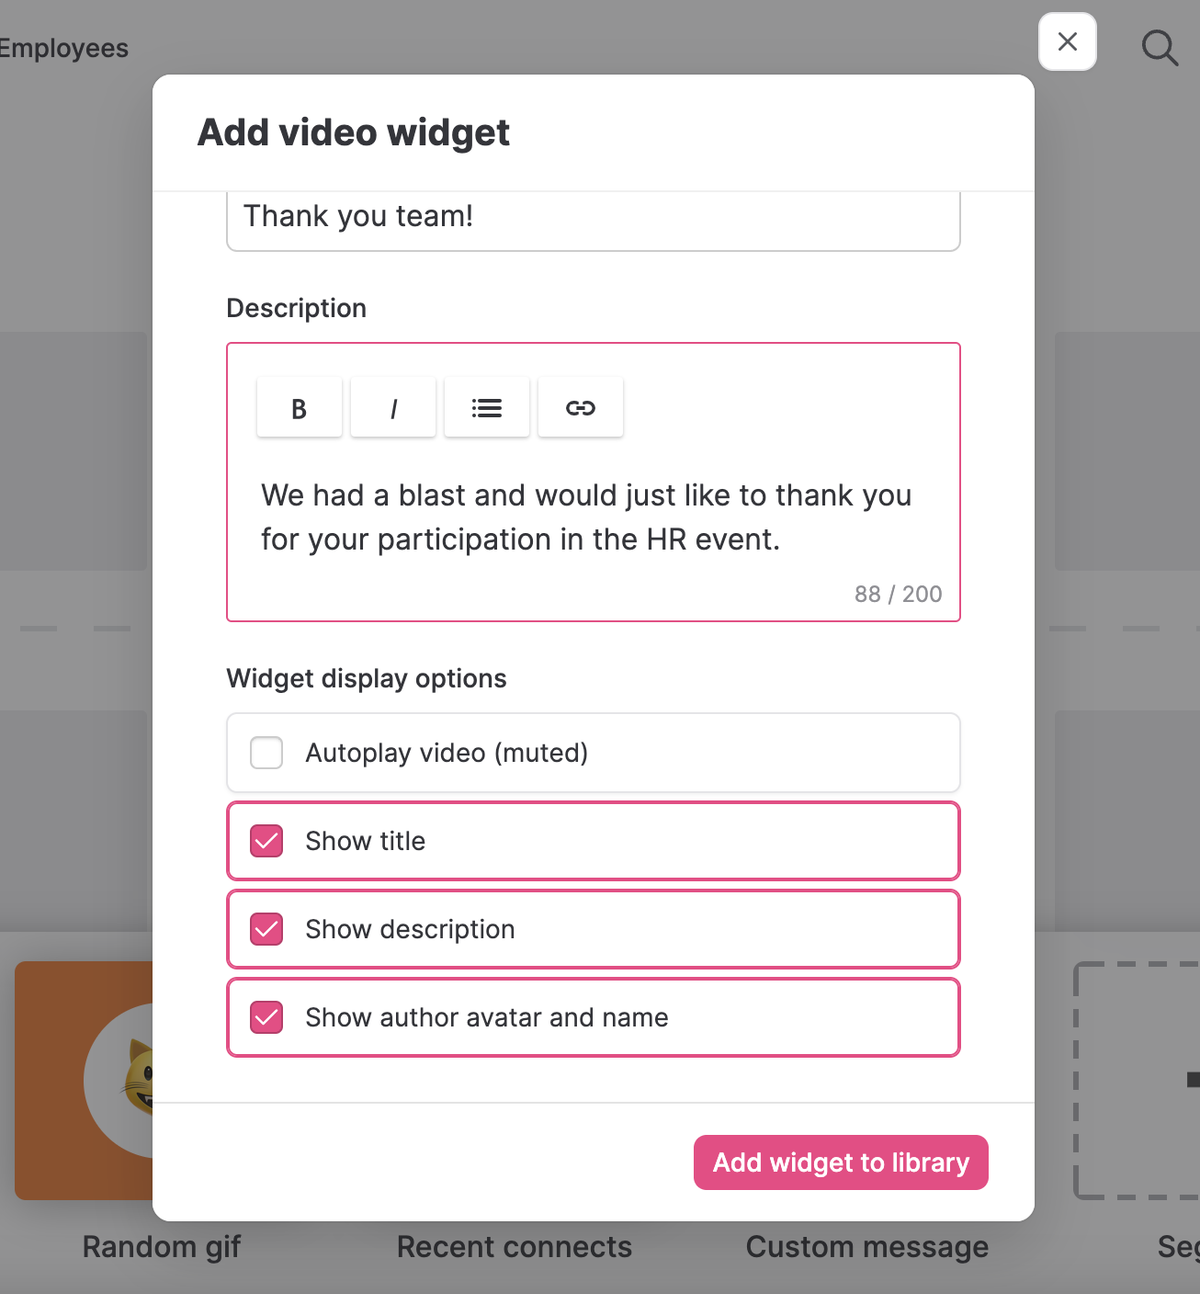Disable Show author avatar and name
Image resolution: width=1200 pixels, height=1294 pixels.
(267, 1017)
